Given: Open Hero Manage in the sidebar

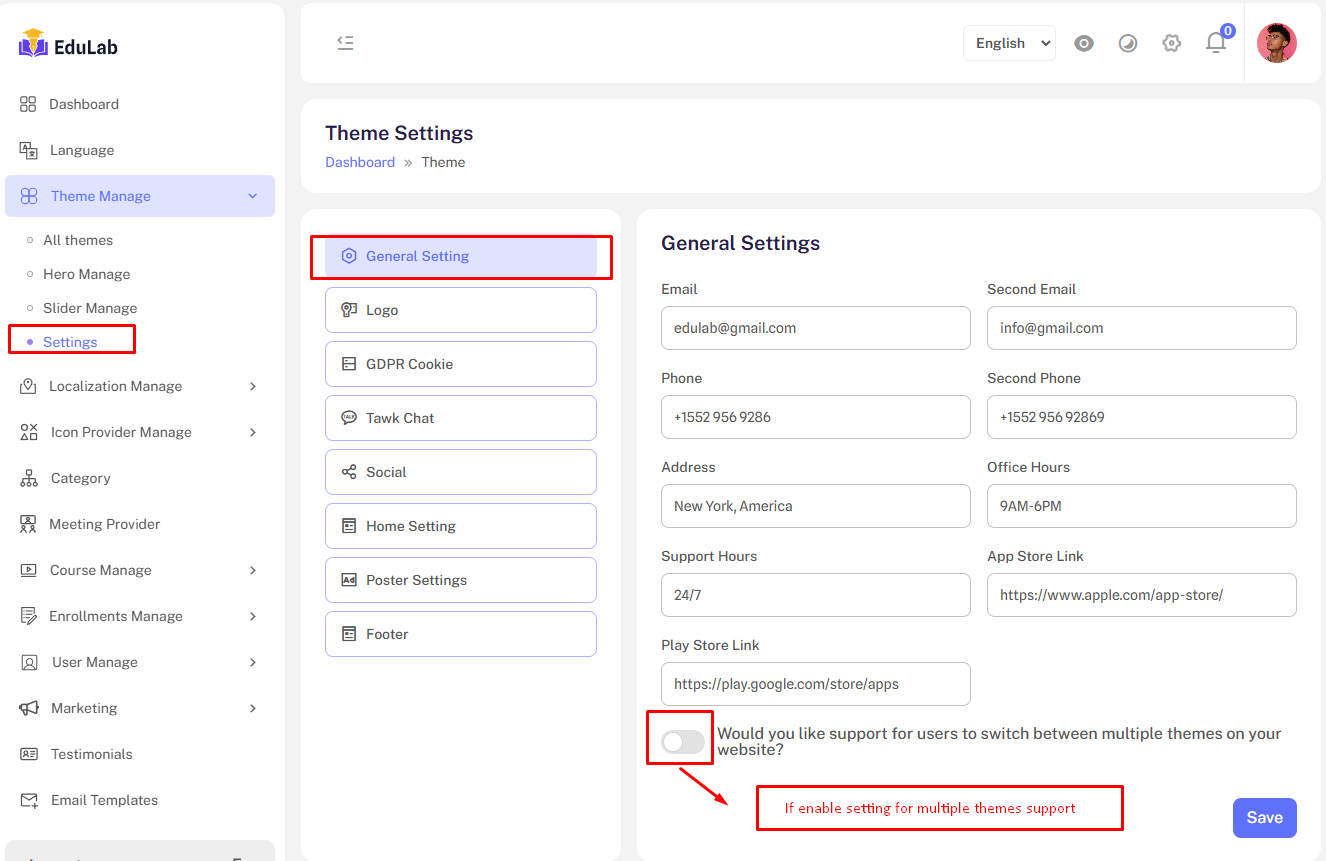Looking at the screenshot, I should (x=86, y=274).
